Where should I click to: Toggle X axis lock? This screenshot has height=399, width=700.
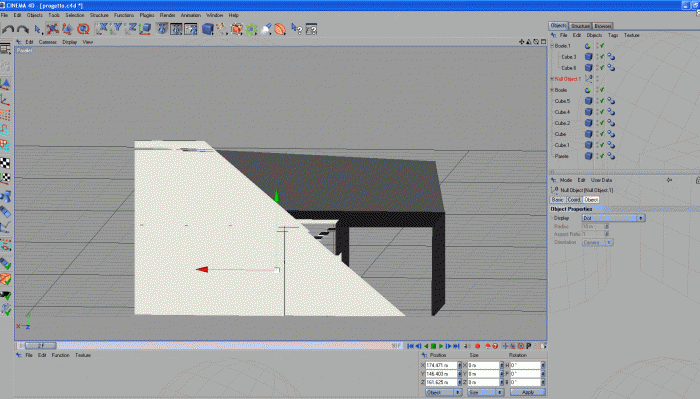pos(103,29)
